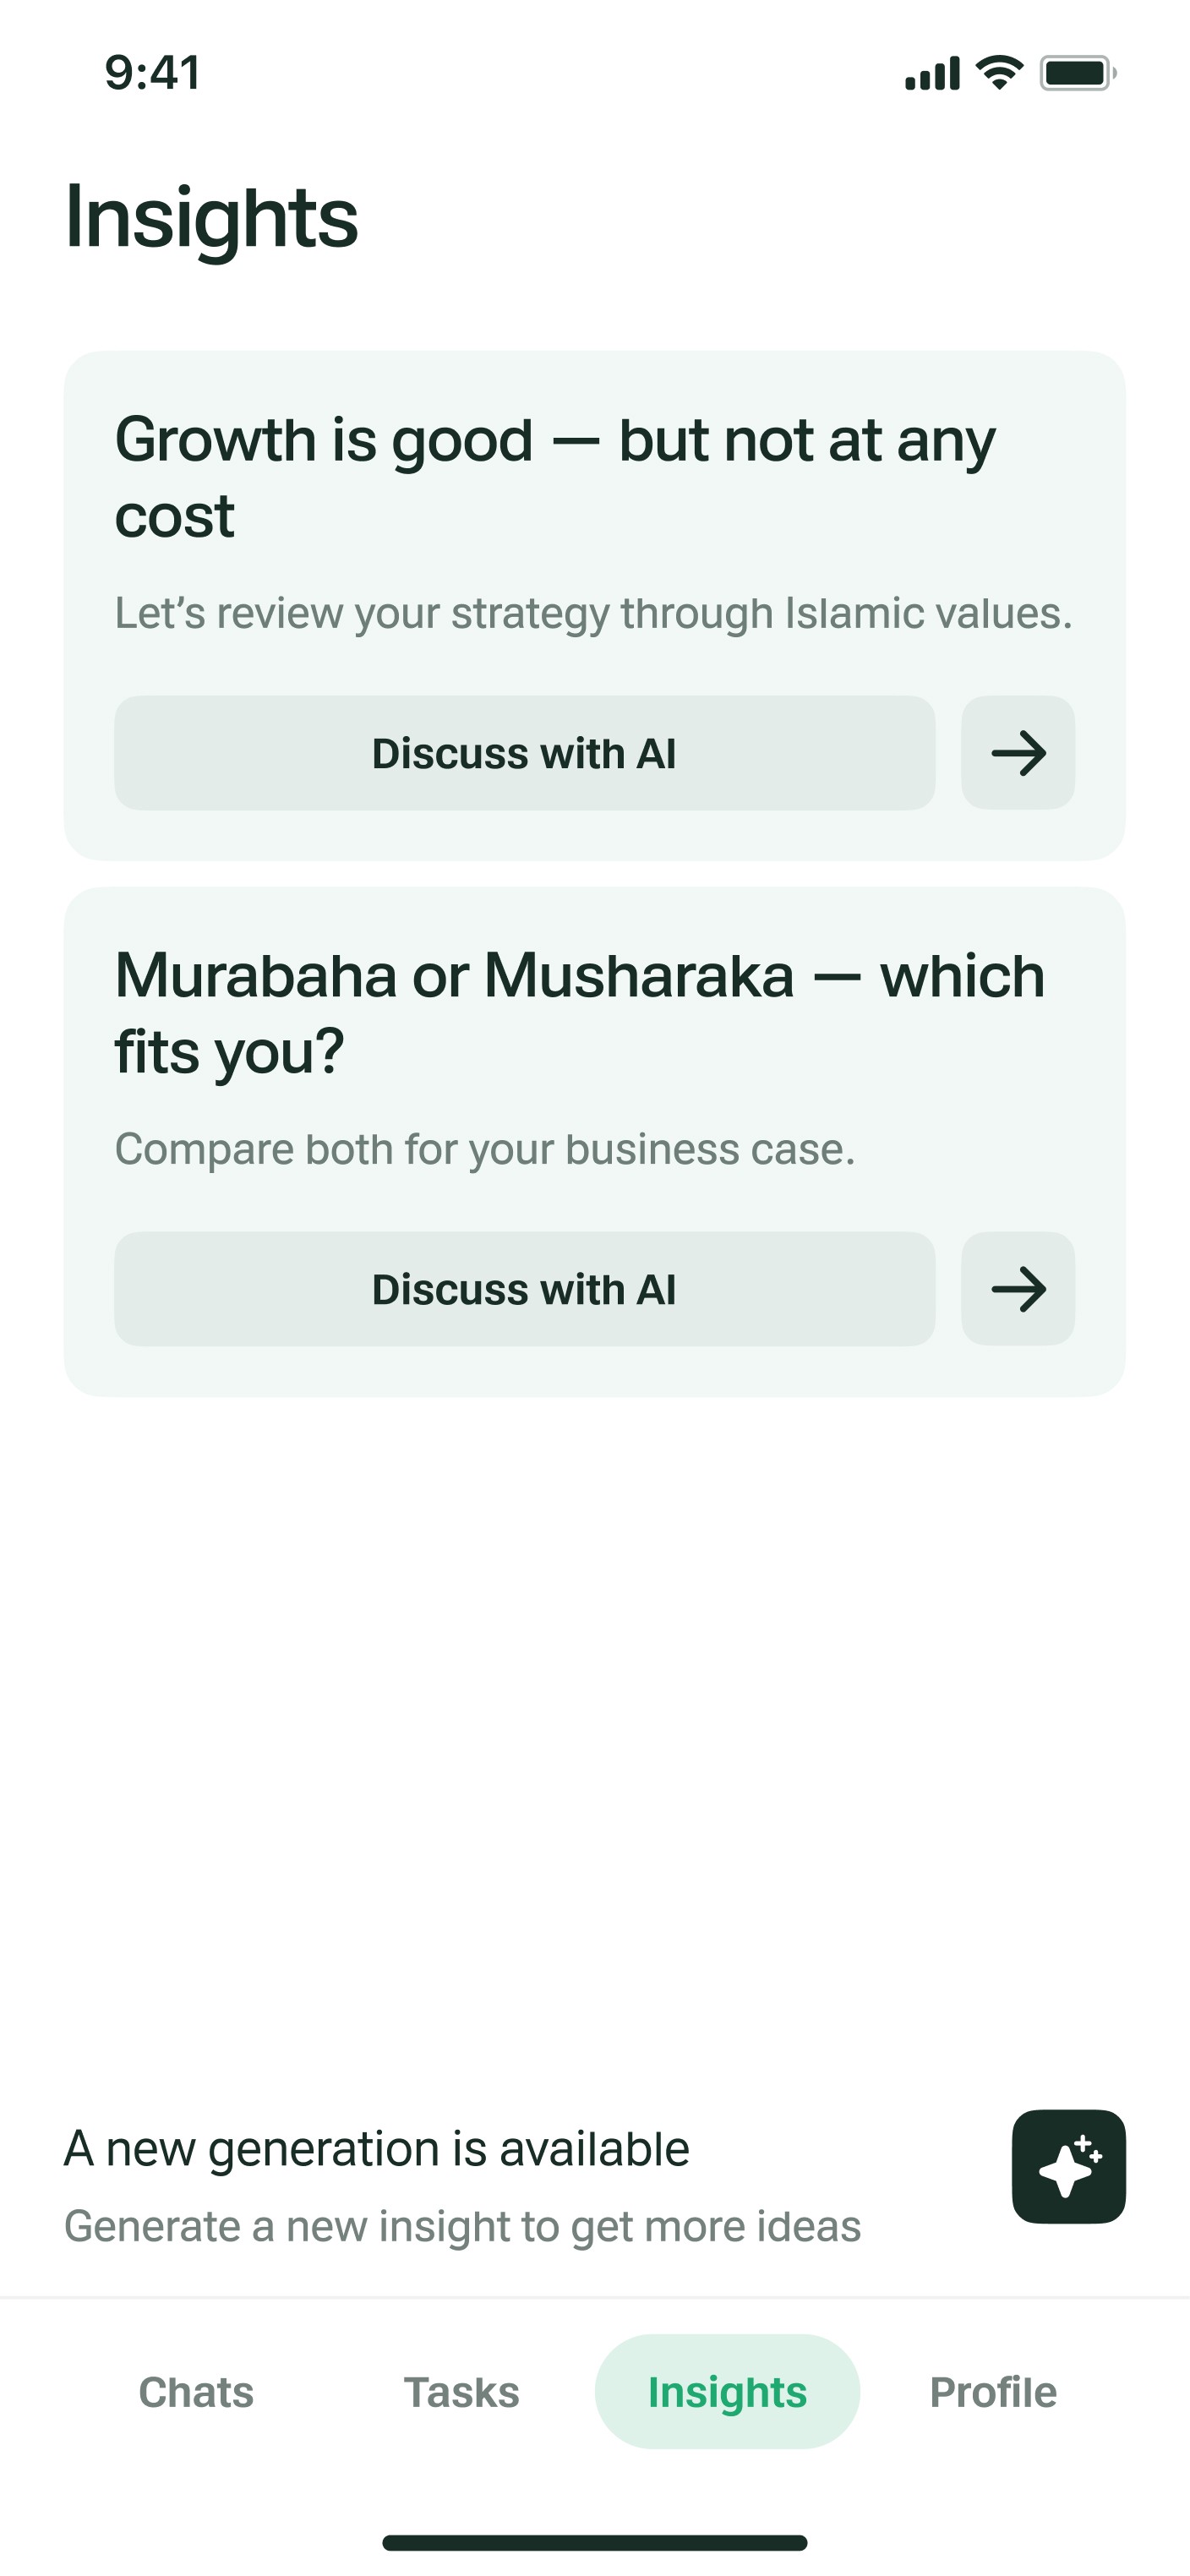1190x2576 pixels.
Task: Click Discuss with AI under Murabaha card
Action: point(524,1289)
